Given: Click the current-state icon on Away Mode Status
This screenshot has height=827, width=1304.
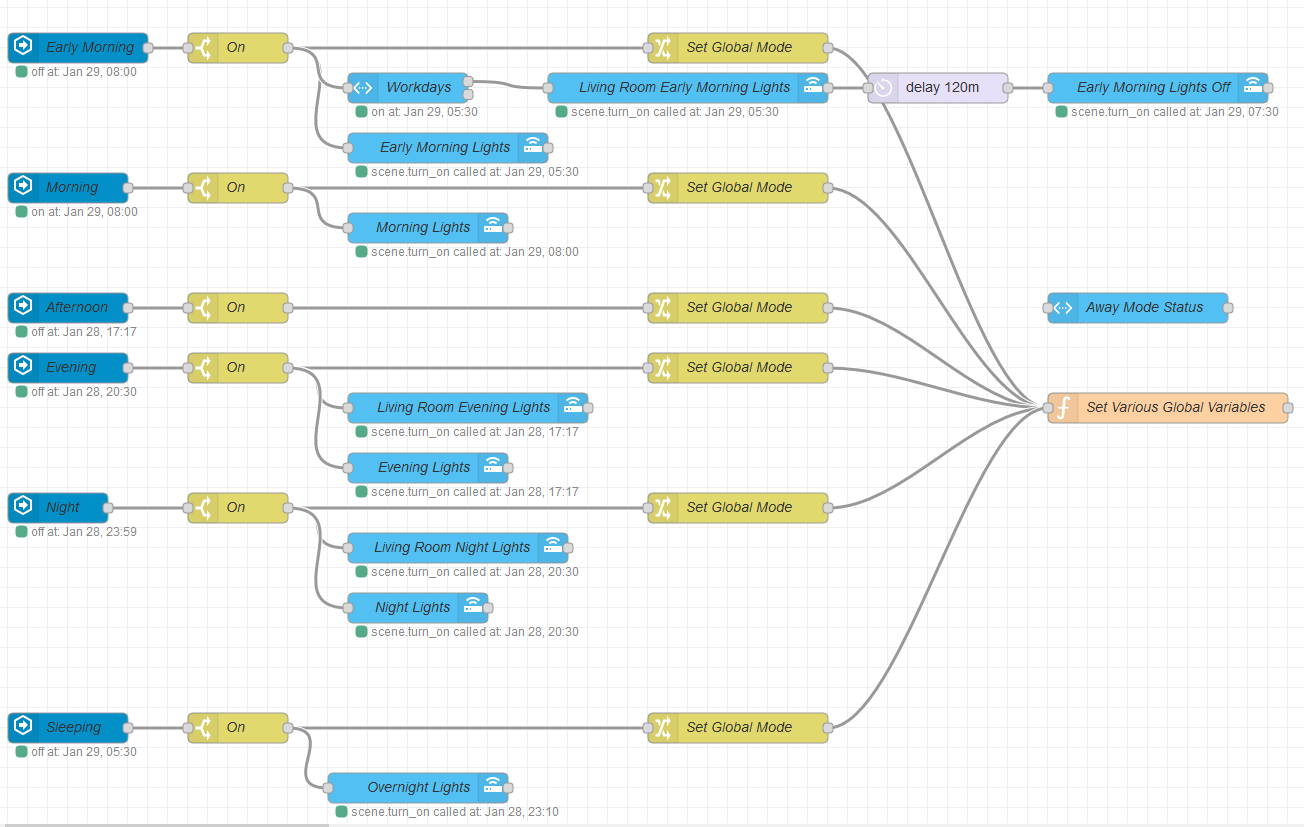Looking at the screenshot, I should 1063,307.
